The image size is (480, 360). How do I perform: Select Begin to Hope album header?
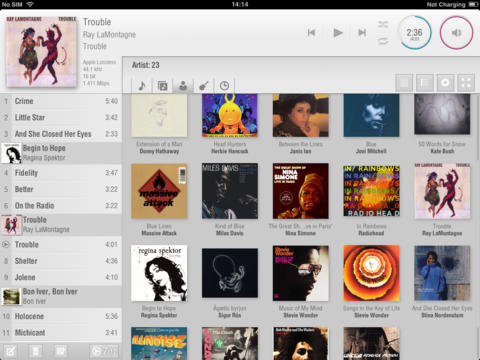pyautogui.click(x=61, y=153)
